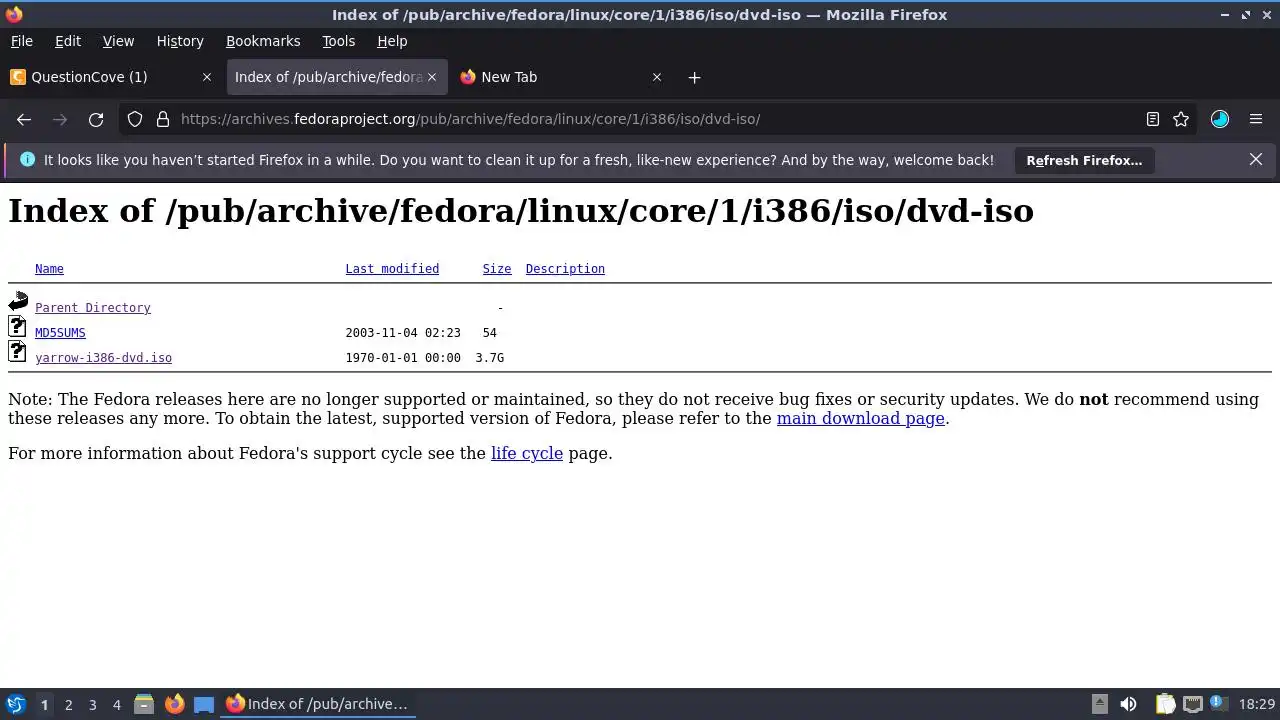Download yarrow-i386-dvd.iso link

[103, 358]
